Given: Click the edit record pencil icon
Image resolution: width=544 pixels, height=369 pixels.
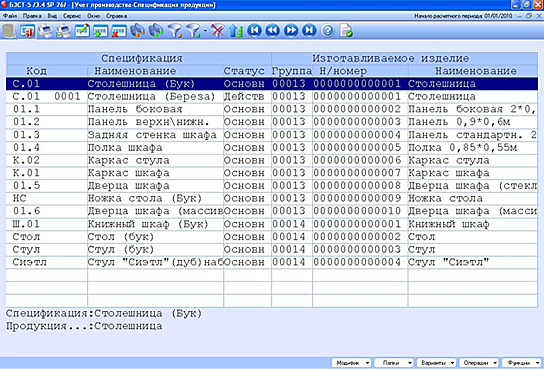Looking at the screenshot, I should (82, 31).
